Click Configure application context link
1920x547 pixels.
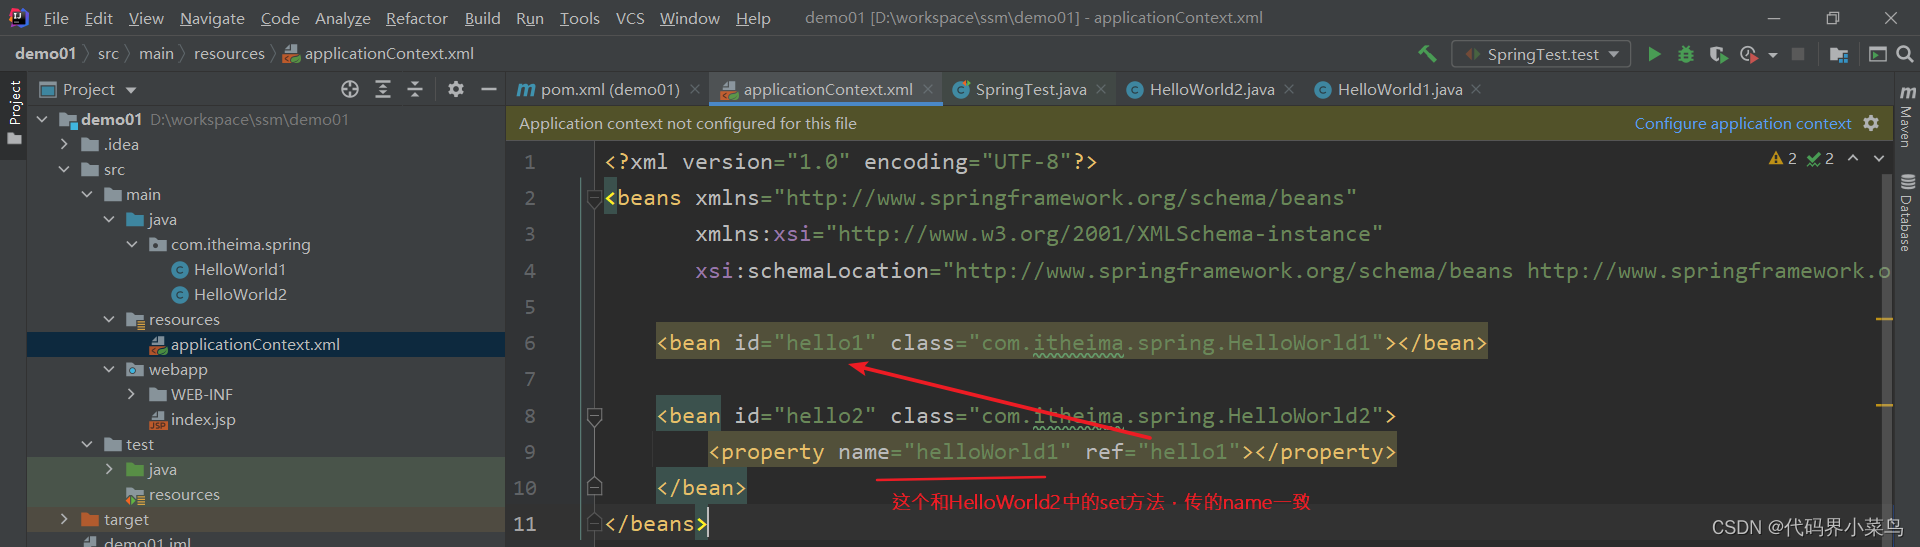click(1743, 123)
